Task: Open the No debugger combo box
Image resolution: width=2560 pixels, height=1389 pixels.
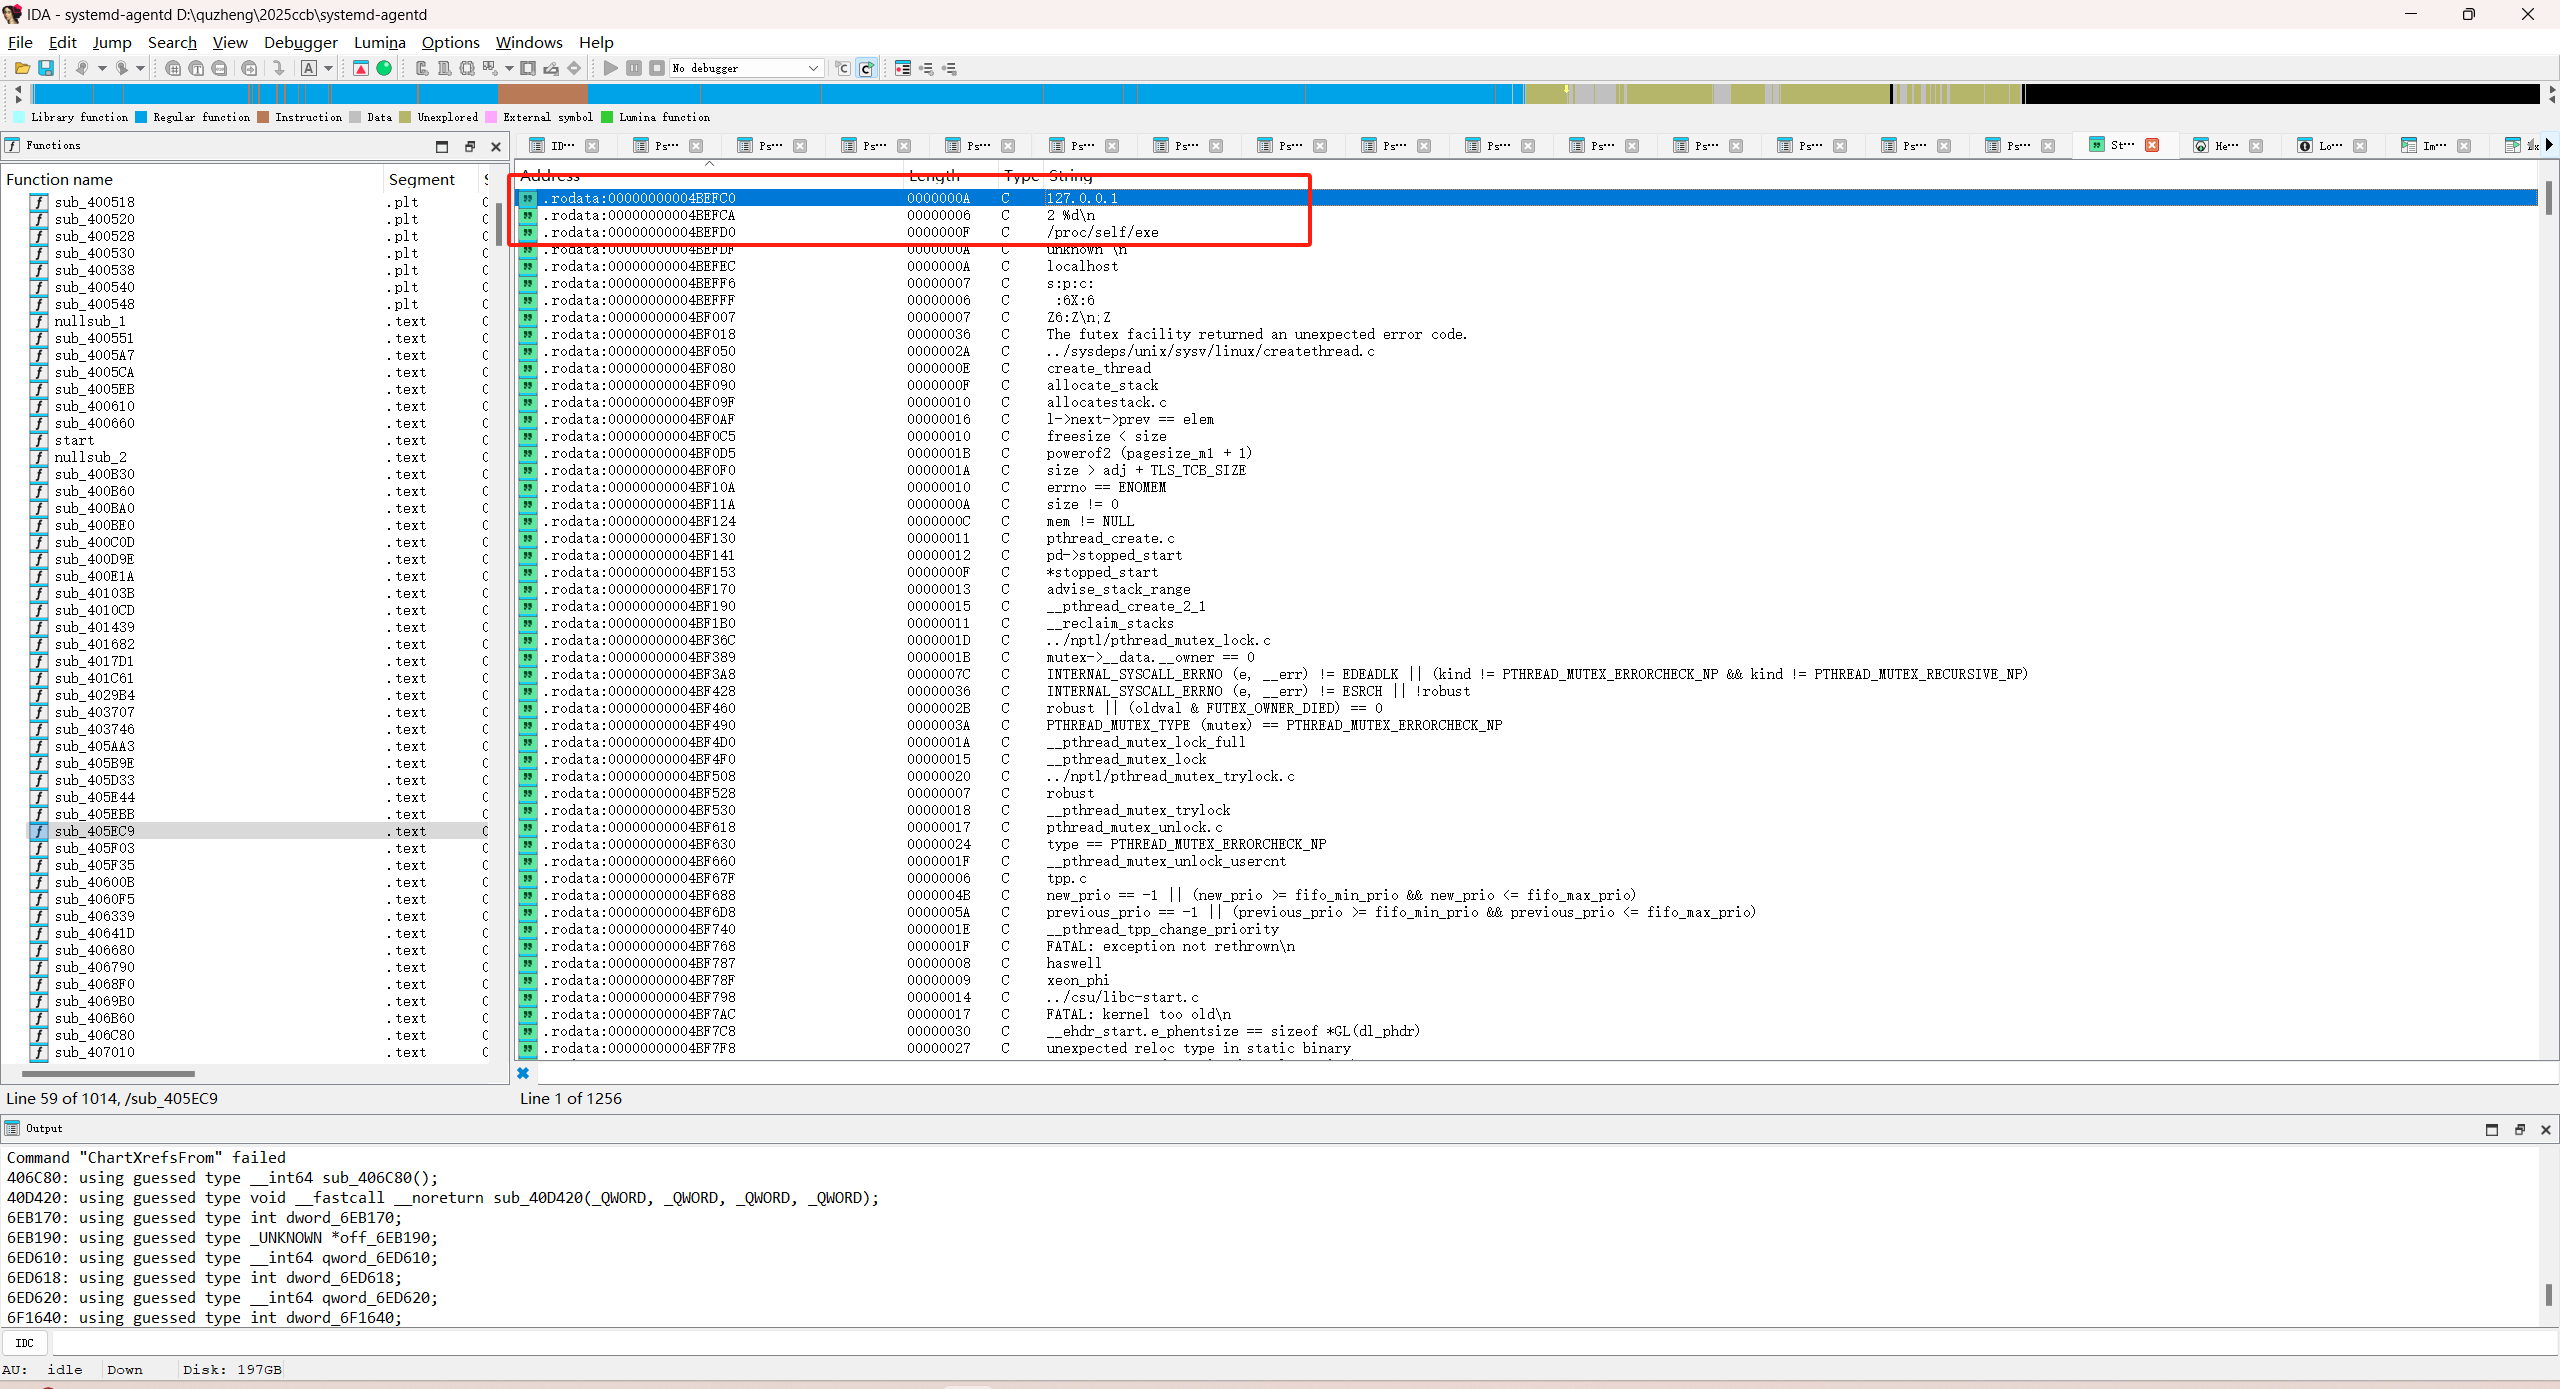Action: tap(745, 68)
